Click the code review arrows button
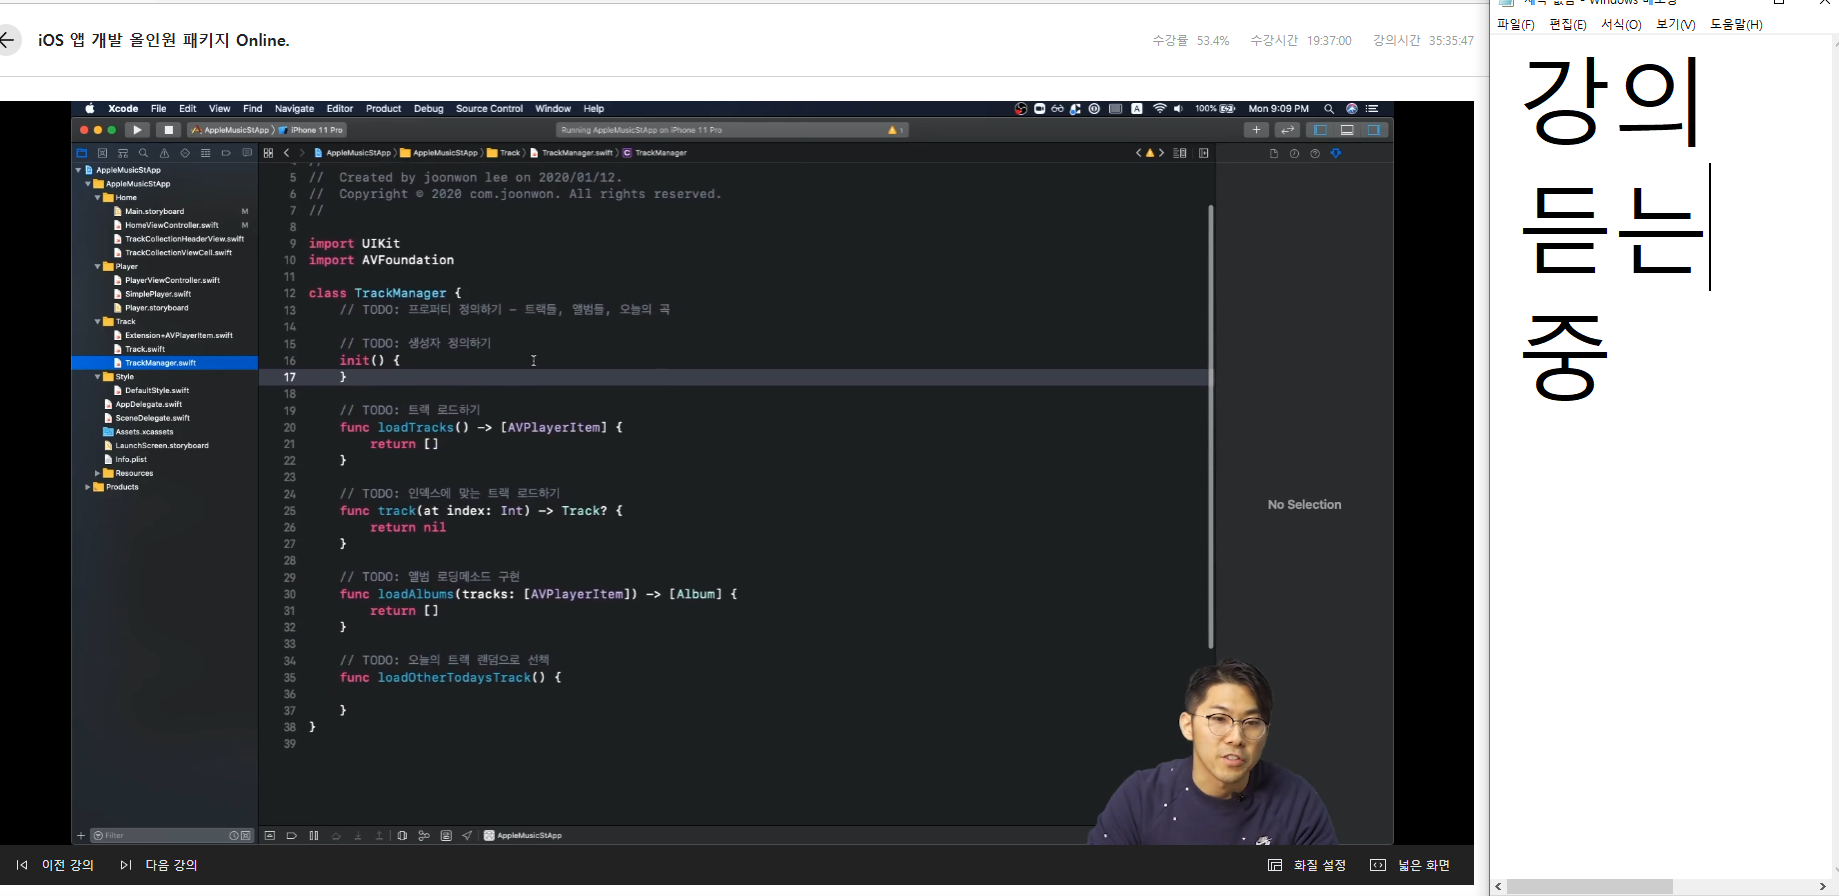 [1287, 130]
